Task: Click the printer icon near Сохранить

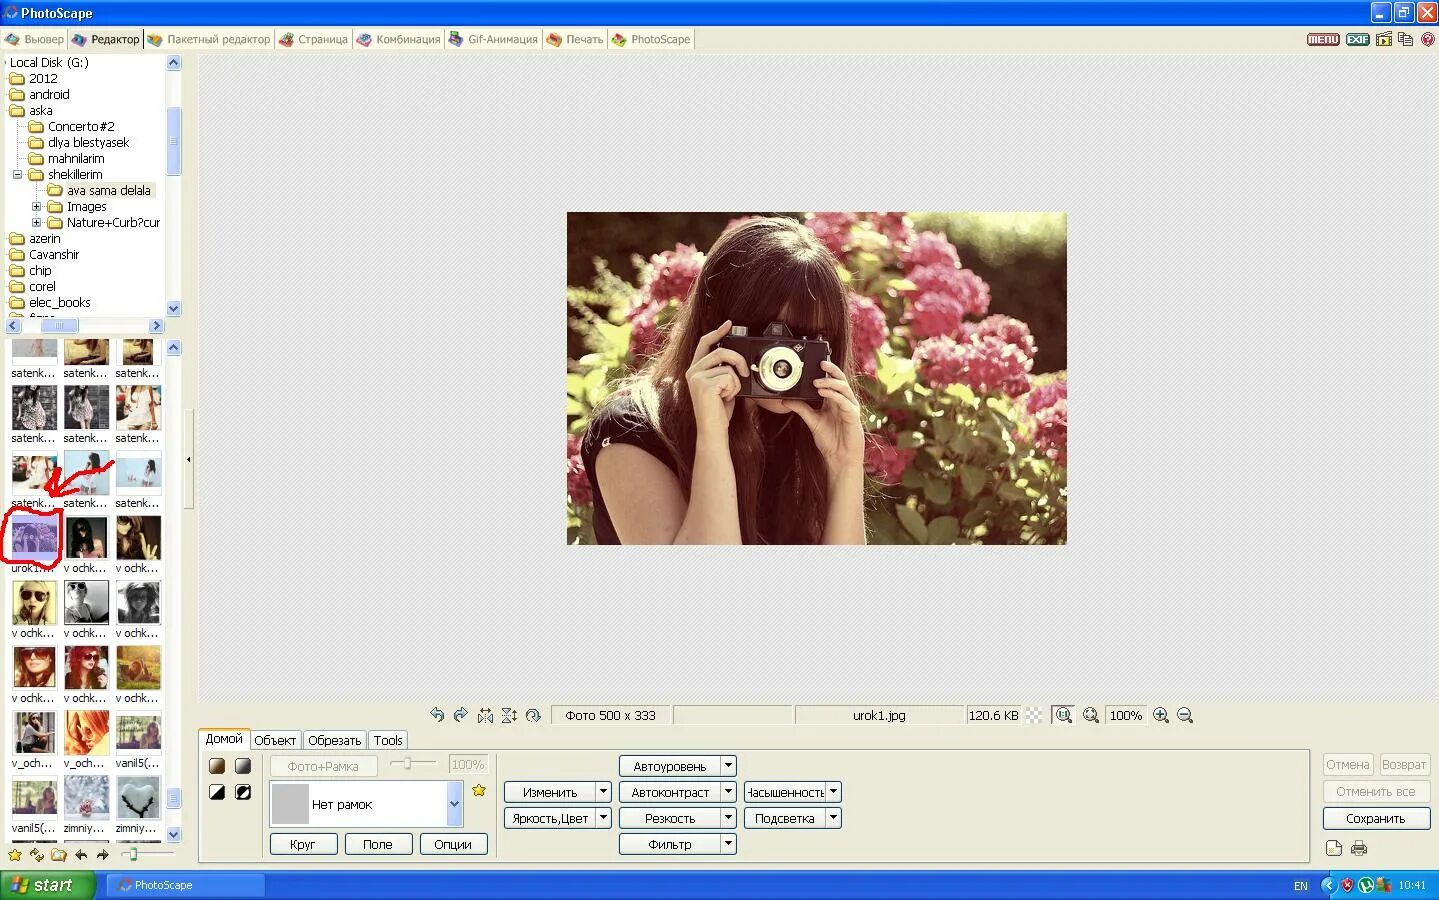Action: click(1359, 848)
